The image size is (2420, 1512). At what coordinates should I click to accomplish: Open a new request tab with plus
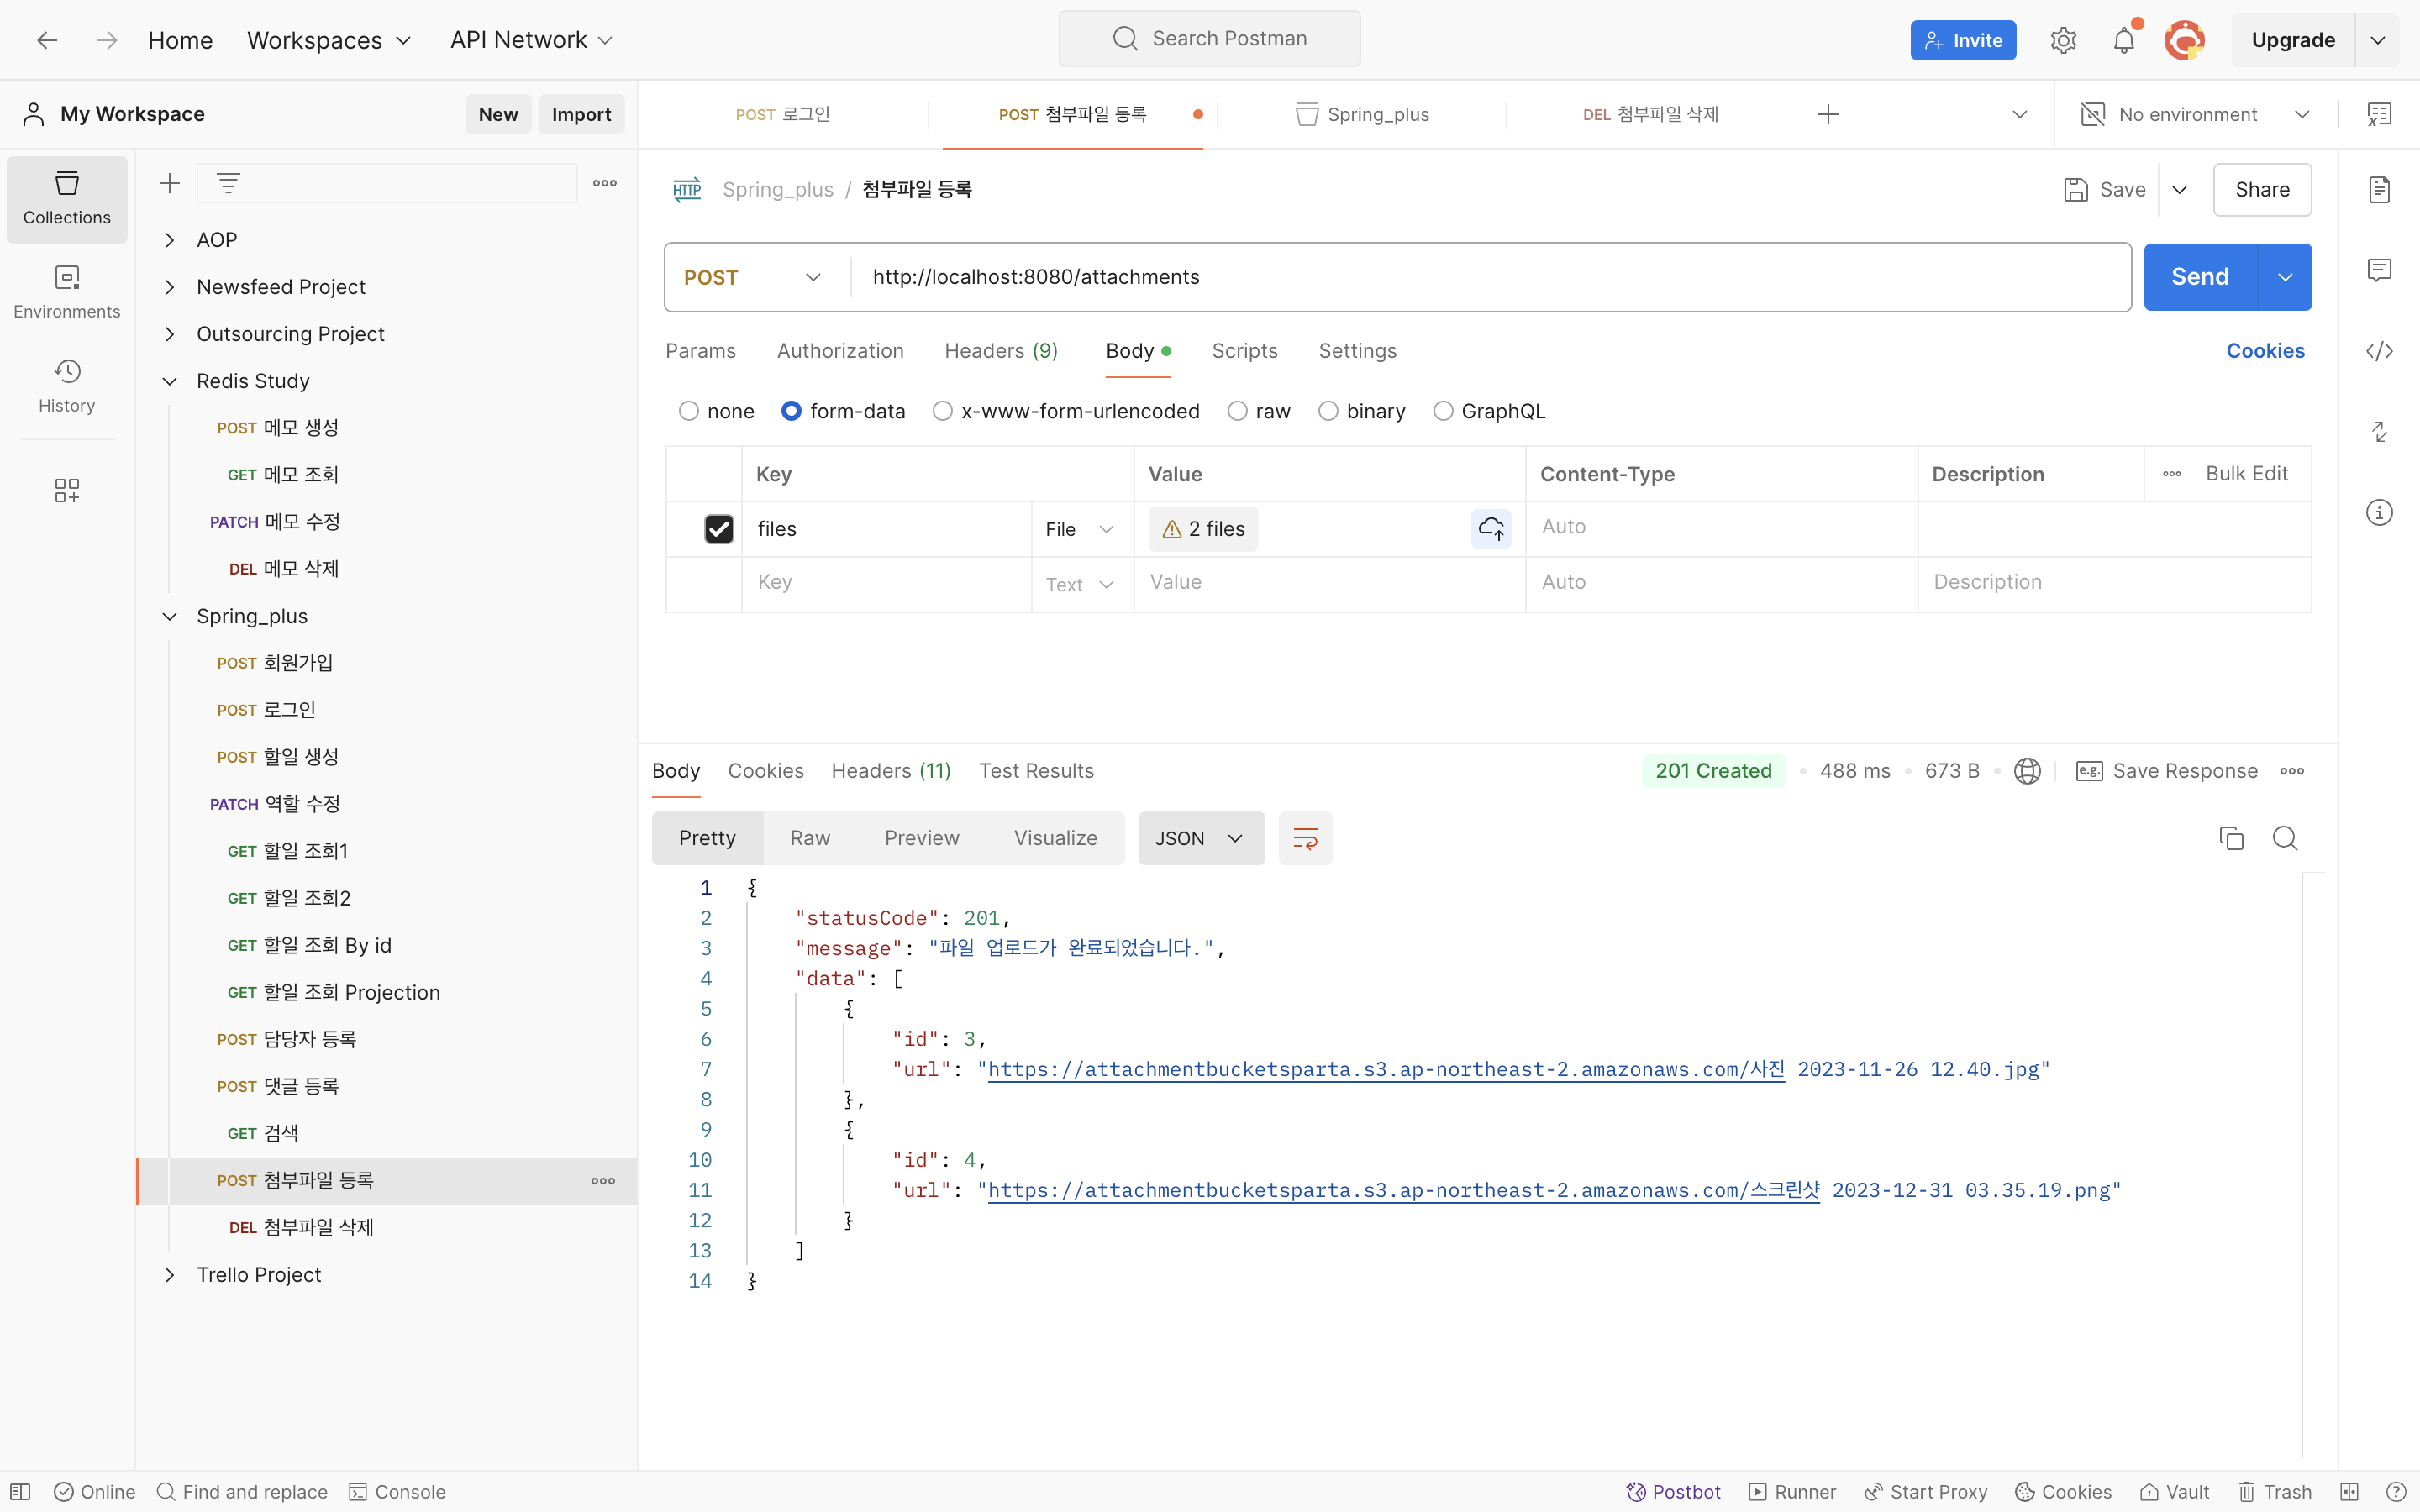[1828, 114]
